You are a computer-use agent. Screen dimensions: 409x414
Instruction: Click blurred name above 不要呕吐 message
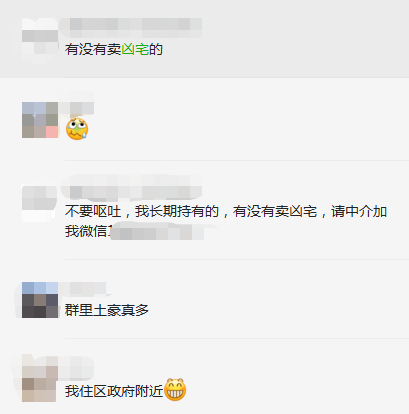[131, 190]
